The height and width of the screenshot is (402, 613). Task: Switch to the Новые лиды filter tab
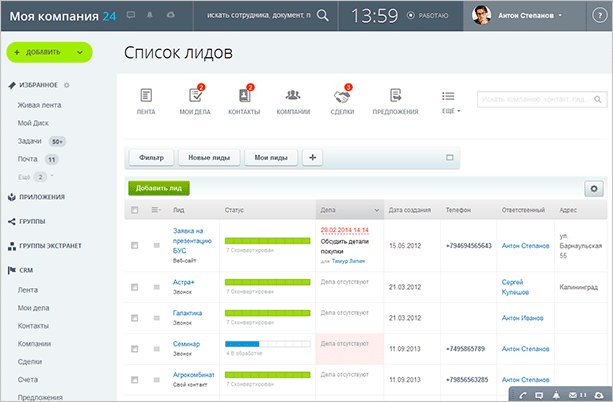(x=209, y=157)
